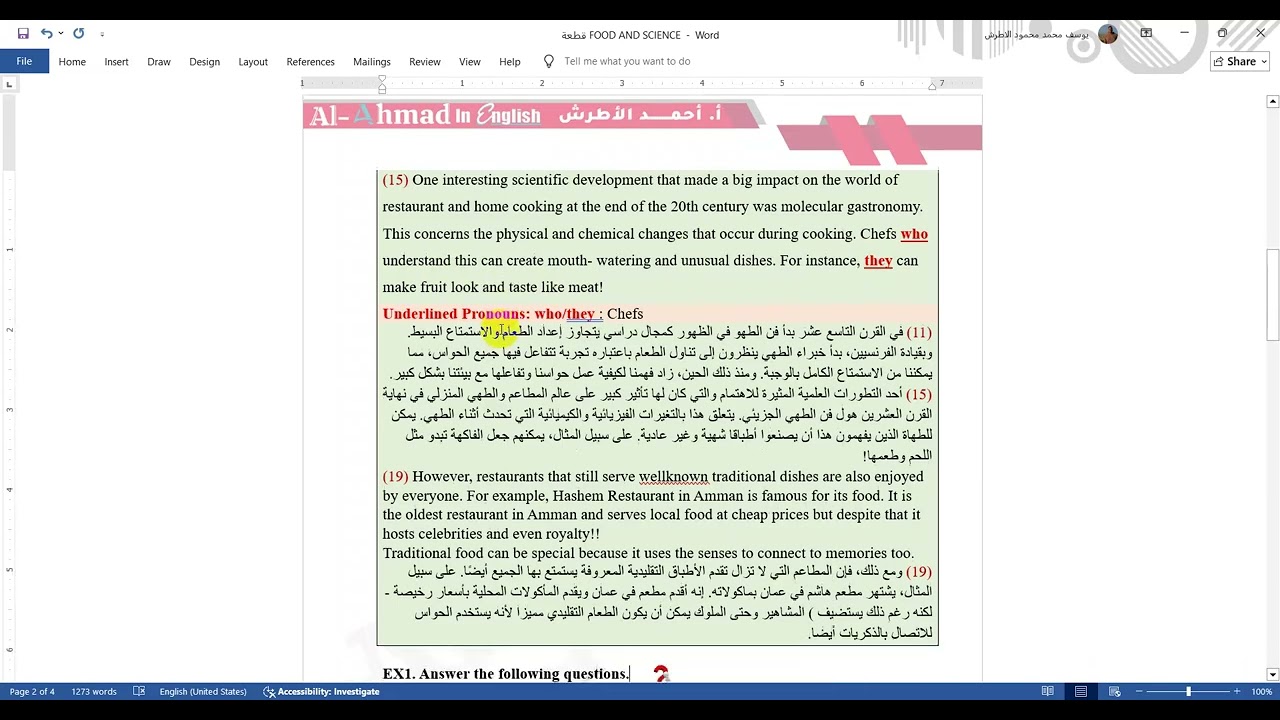Viewport: 1280px width, 720px height.
Task: Click the '(19)' before 'However, restaurants'
Action: point(395,477)
